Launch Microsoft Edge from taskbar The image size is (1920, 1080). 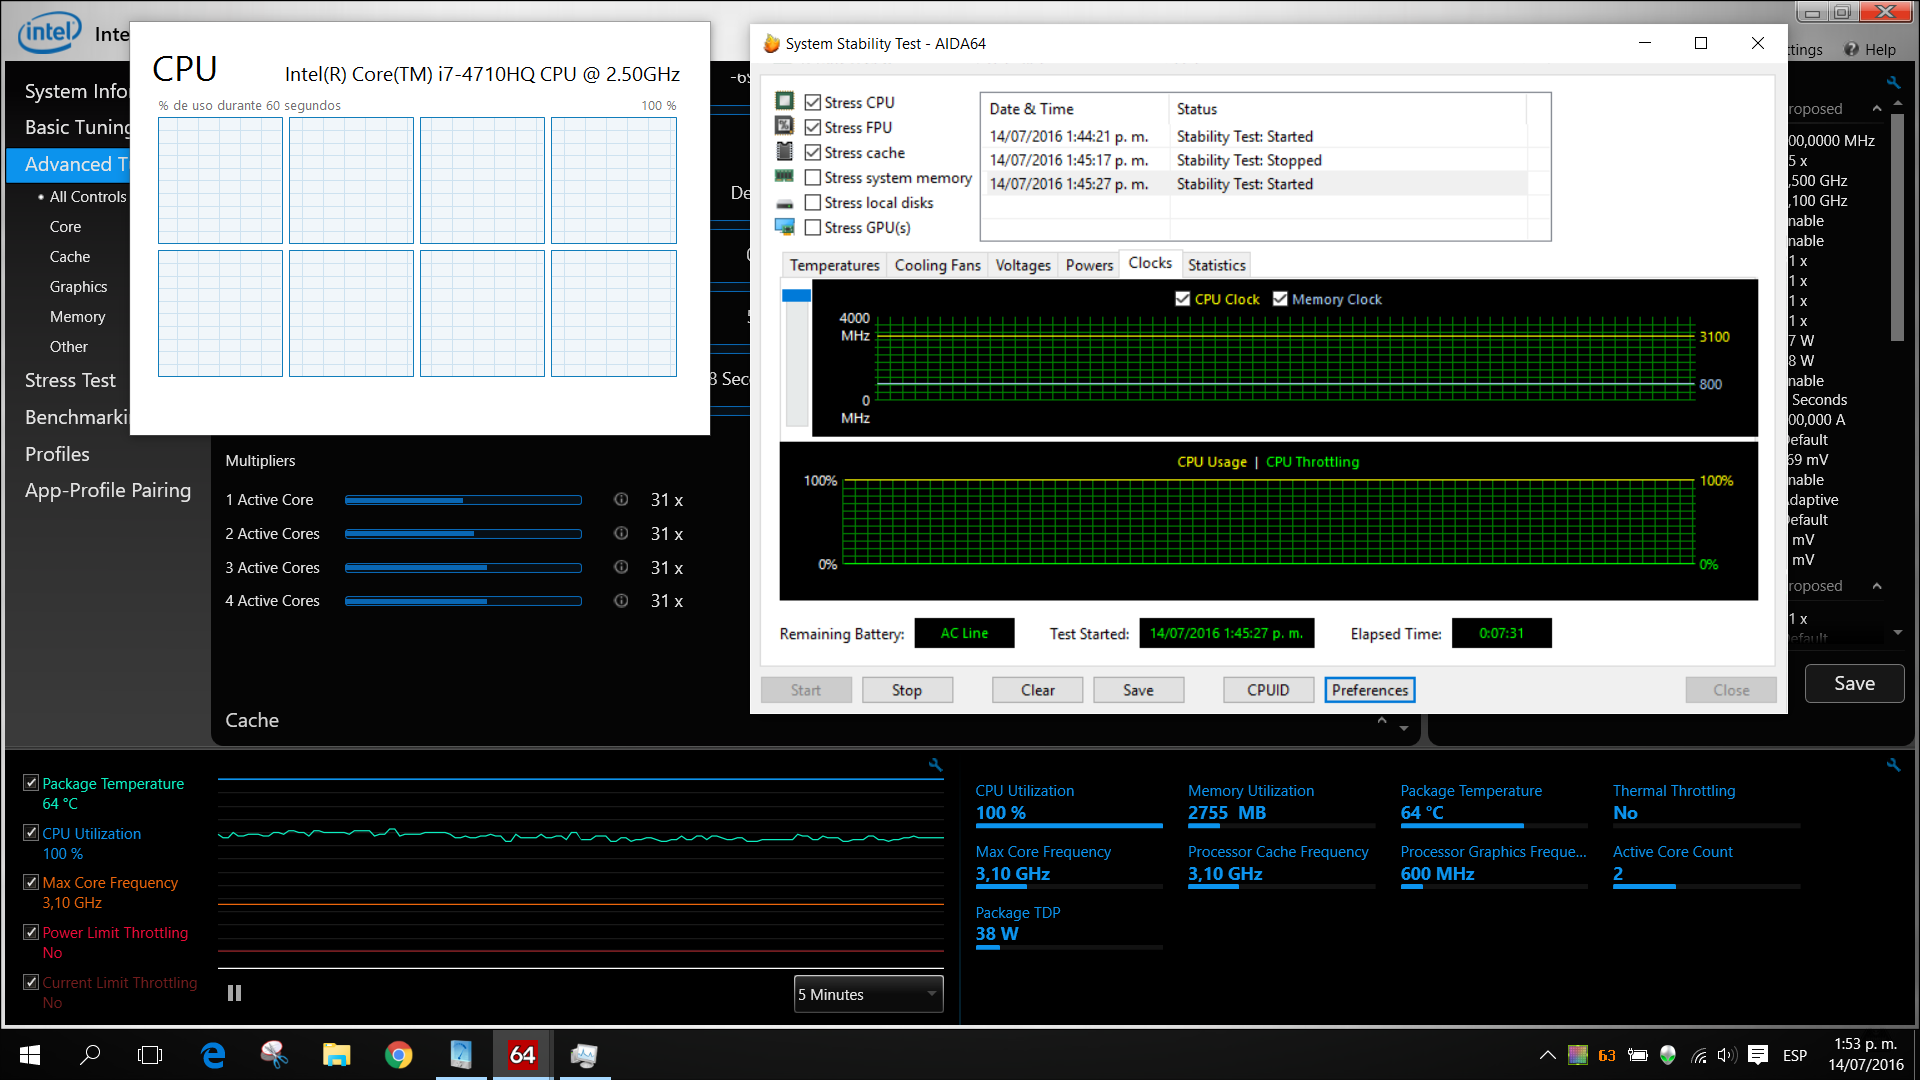pyautogui.click(x=213, y=1055)
